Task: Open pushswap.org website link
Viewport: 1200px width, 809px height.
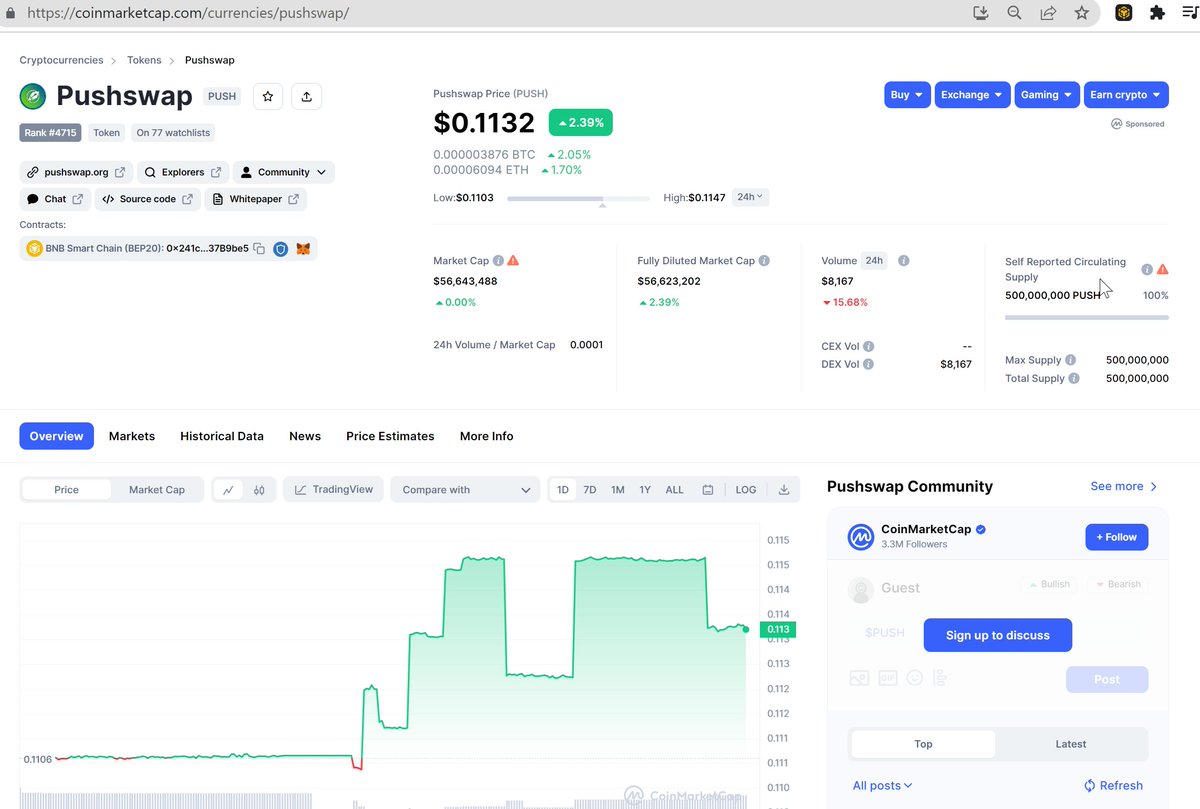Action: [x=76, y=172]
